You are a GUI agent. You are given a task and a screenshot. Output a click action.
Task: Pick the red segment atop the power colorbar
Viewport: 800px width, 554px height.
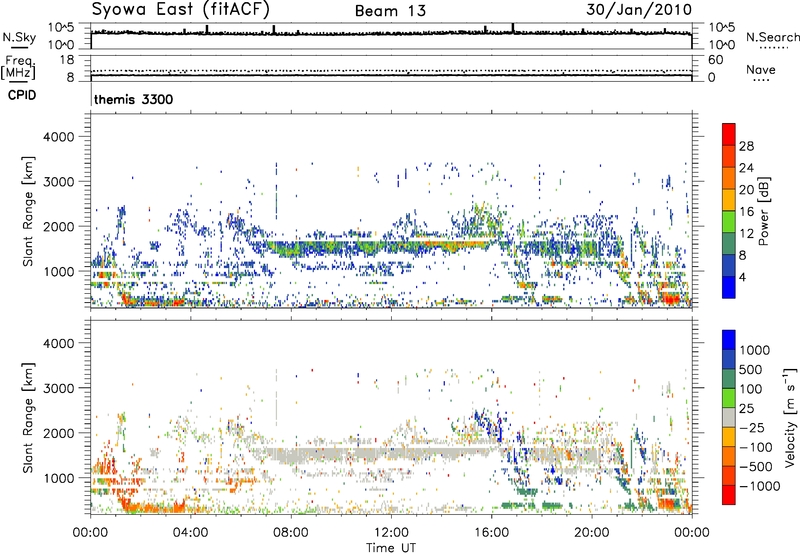[x=729, y=134]
